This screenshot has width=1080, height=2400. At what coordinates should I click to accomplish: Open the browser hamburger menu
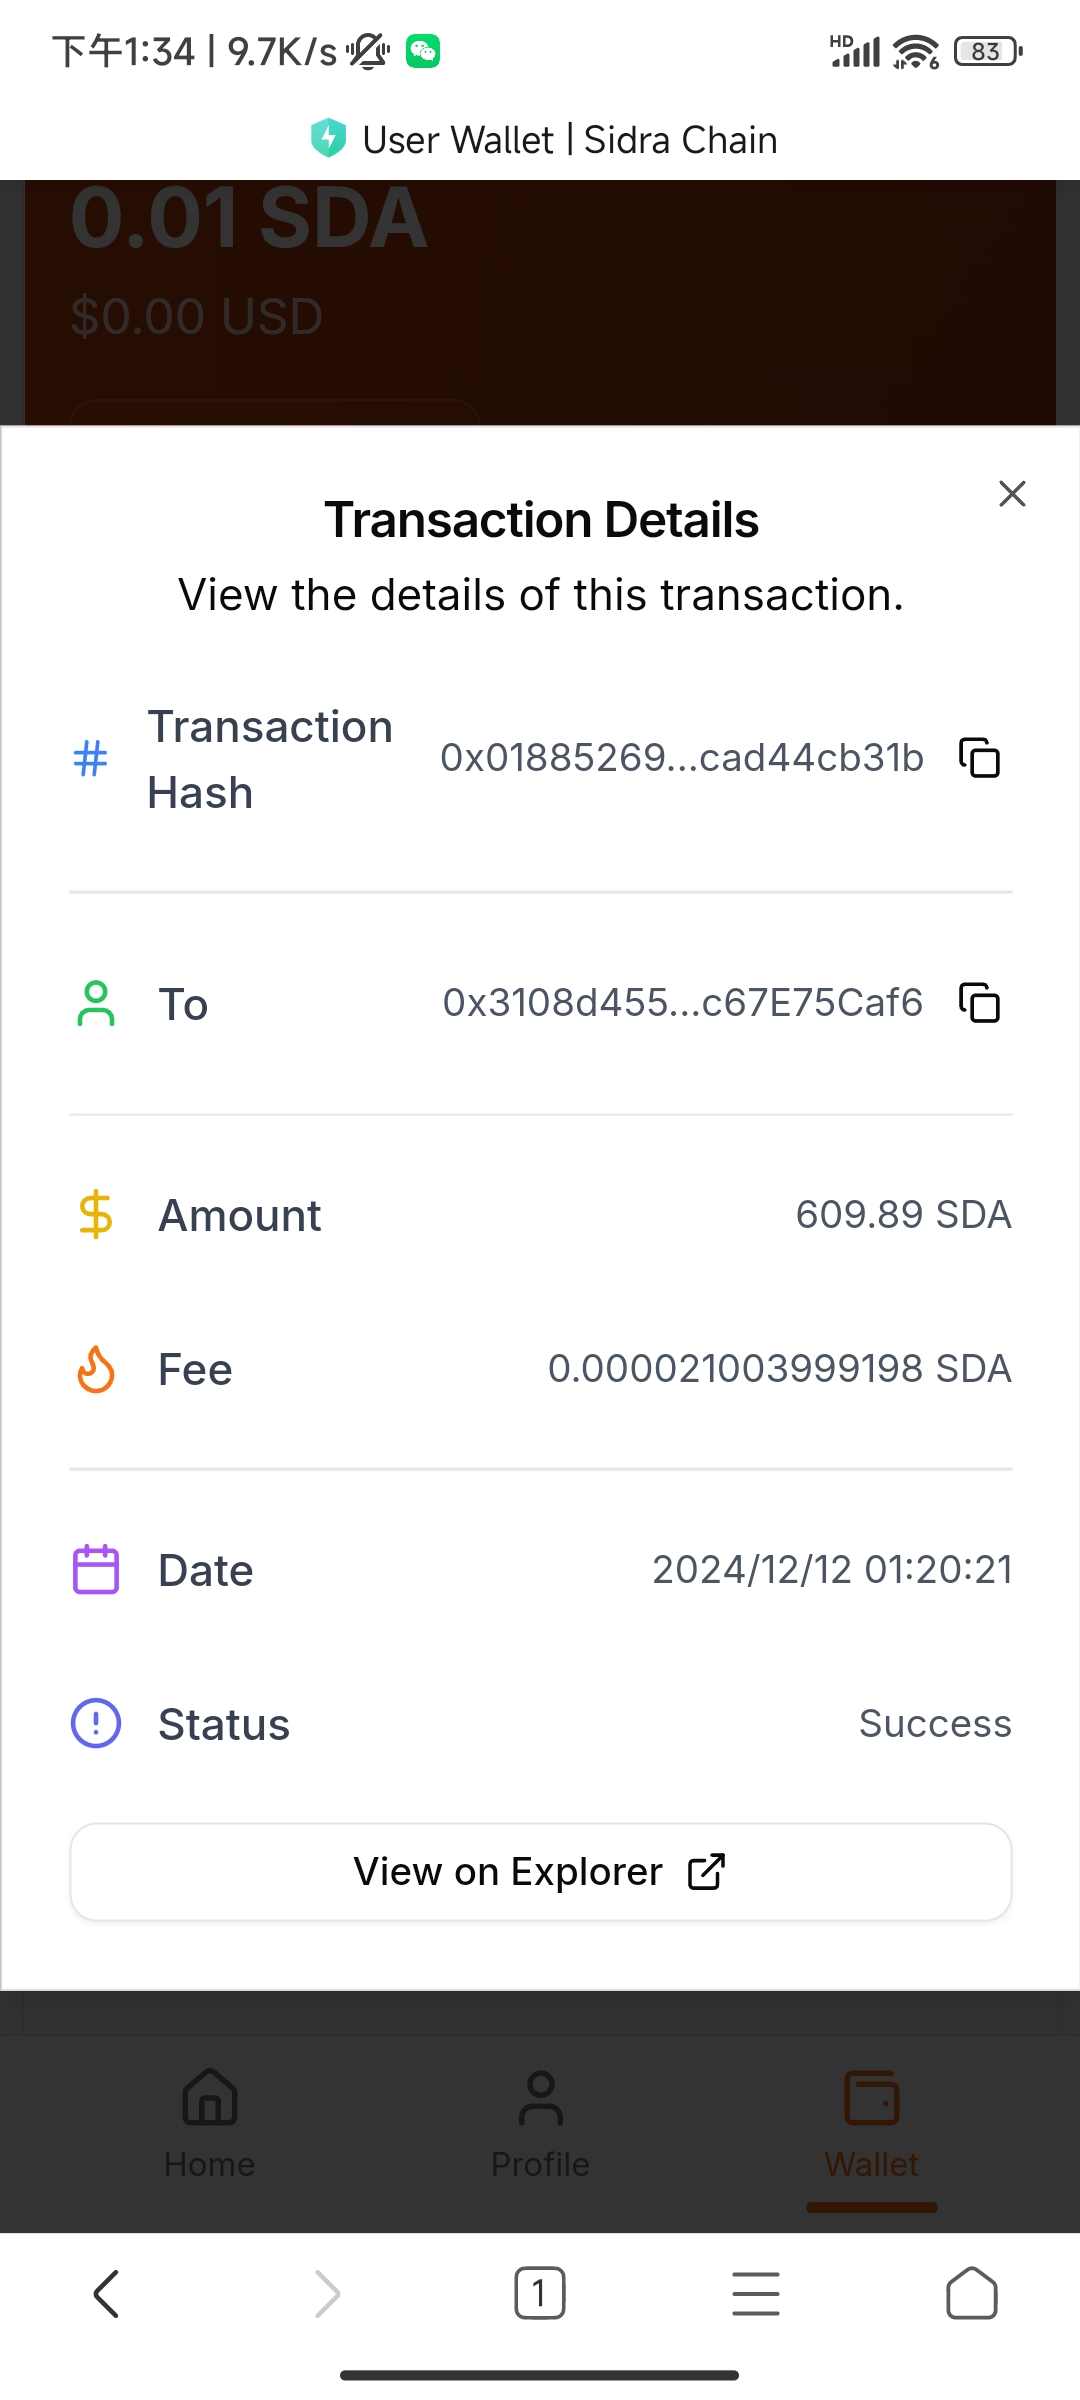tap(756, 2293)
